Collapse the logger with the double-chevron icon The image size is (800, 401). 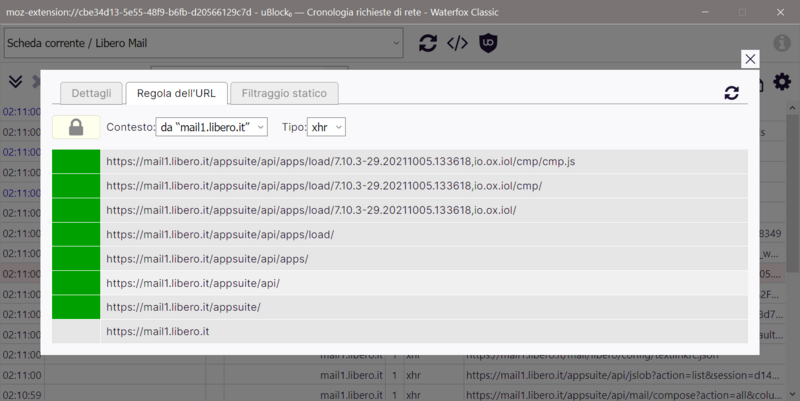tap(15, 82)
